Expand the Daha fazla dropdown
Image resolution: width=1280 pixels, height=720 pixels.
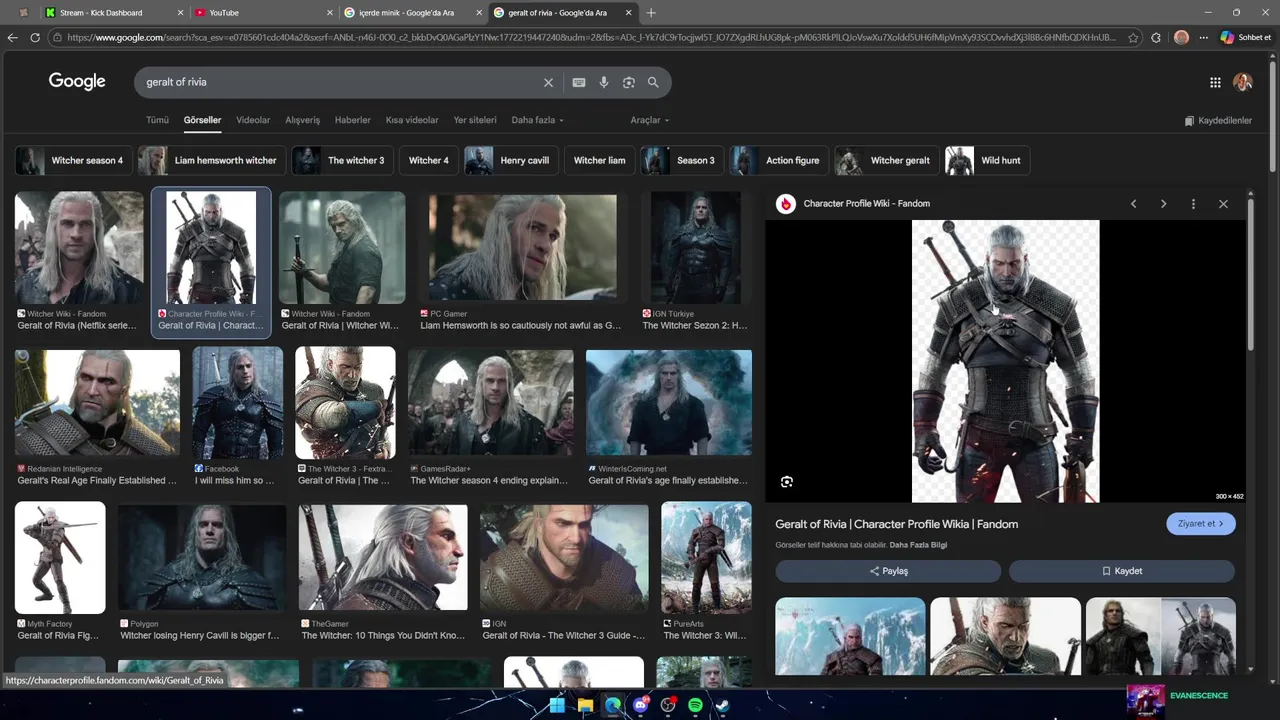click(538, 120)
